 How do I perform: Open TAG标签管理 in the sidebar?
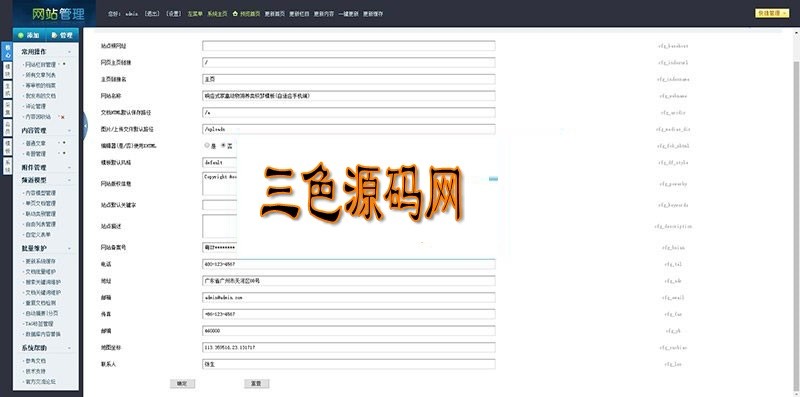(39, 324)
